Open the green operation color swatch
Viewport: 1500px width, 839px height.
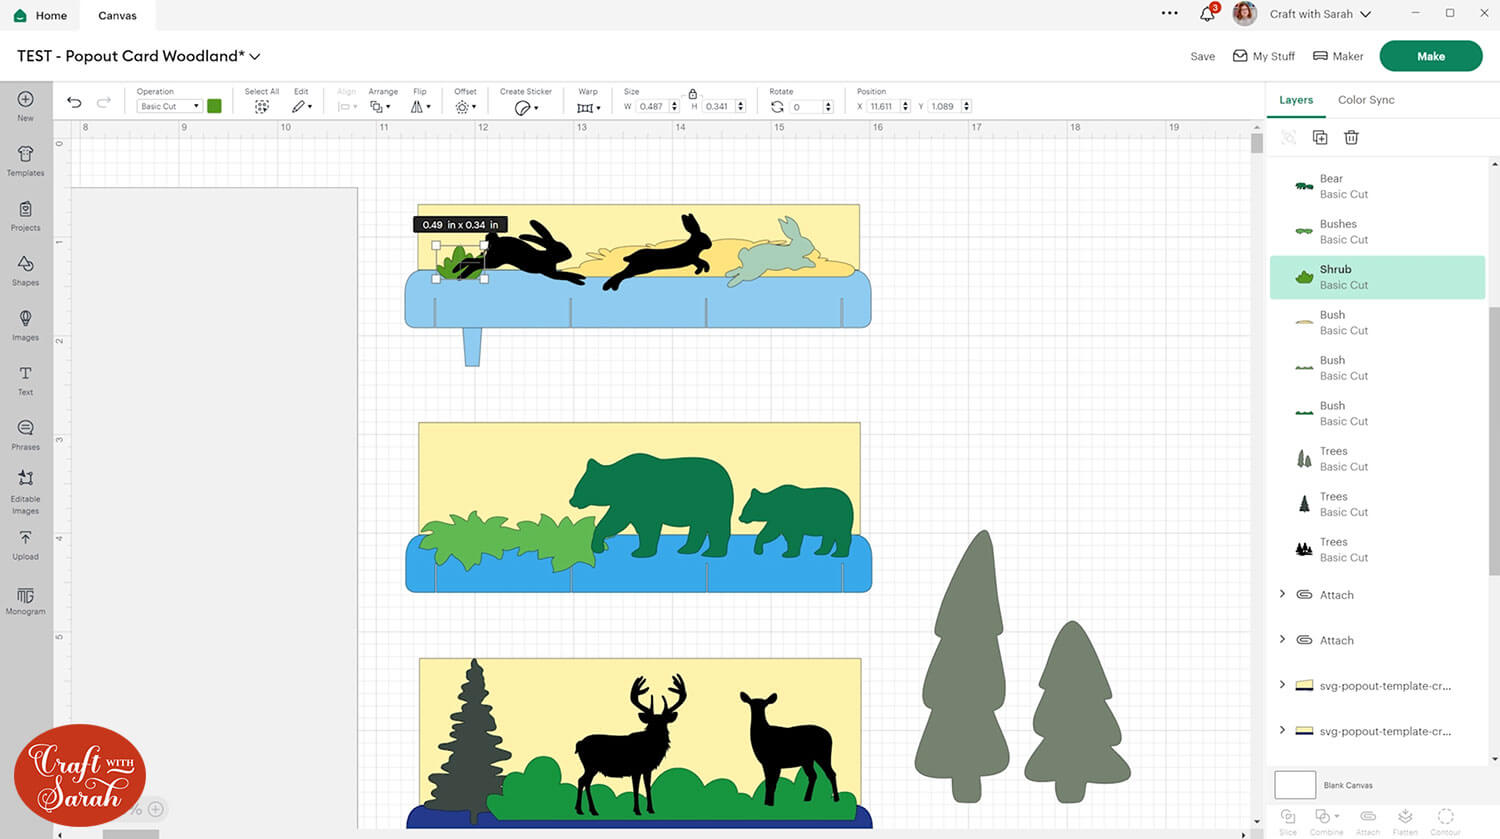[x=214, y=106]
